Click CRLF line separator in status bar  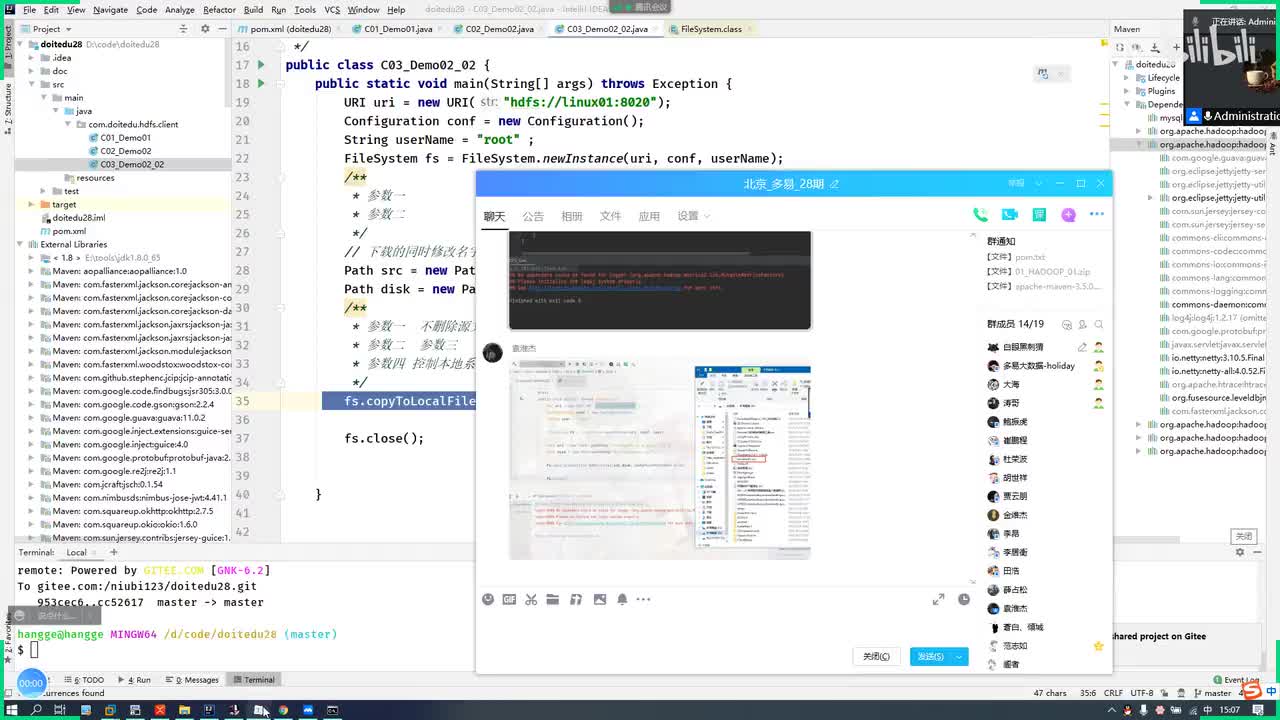(x=1112, y=693)
